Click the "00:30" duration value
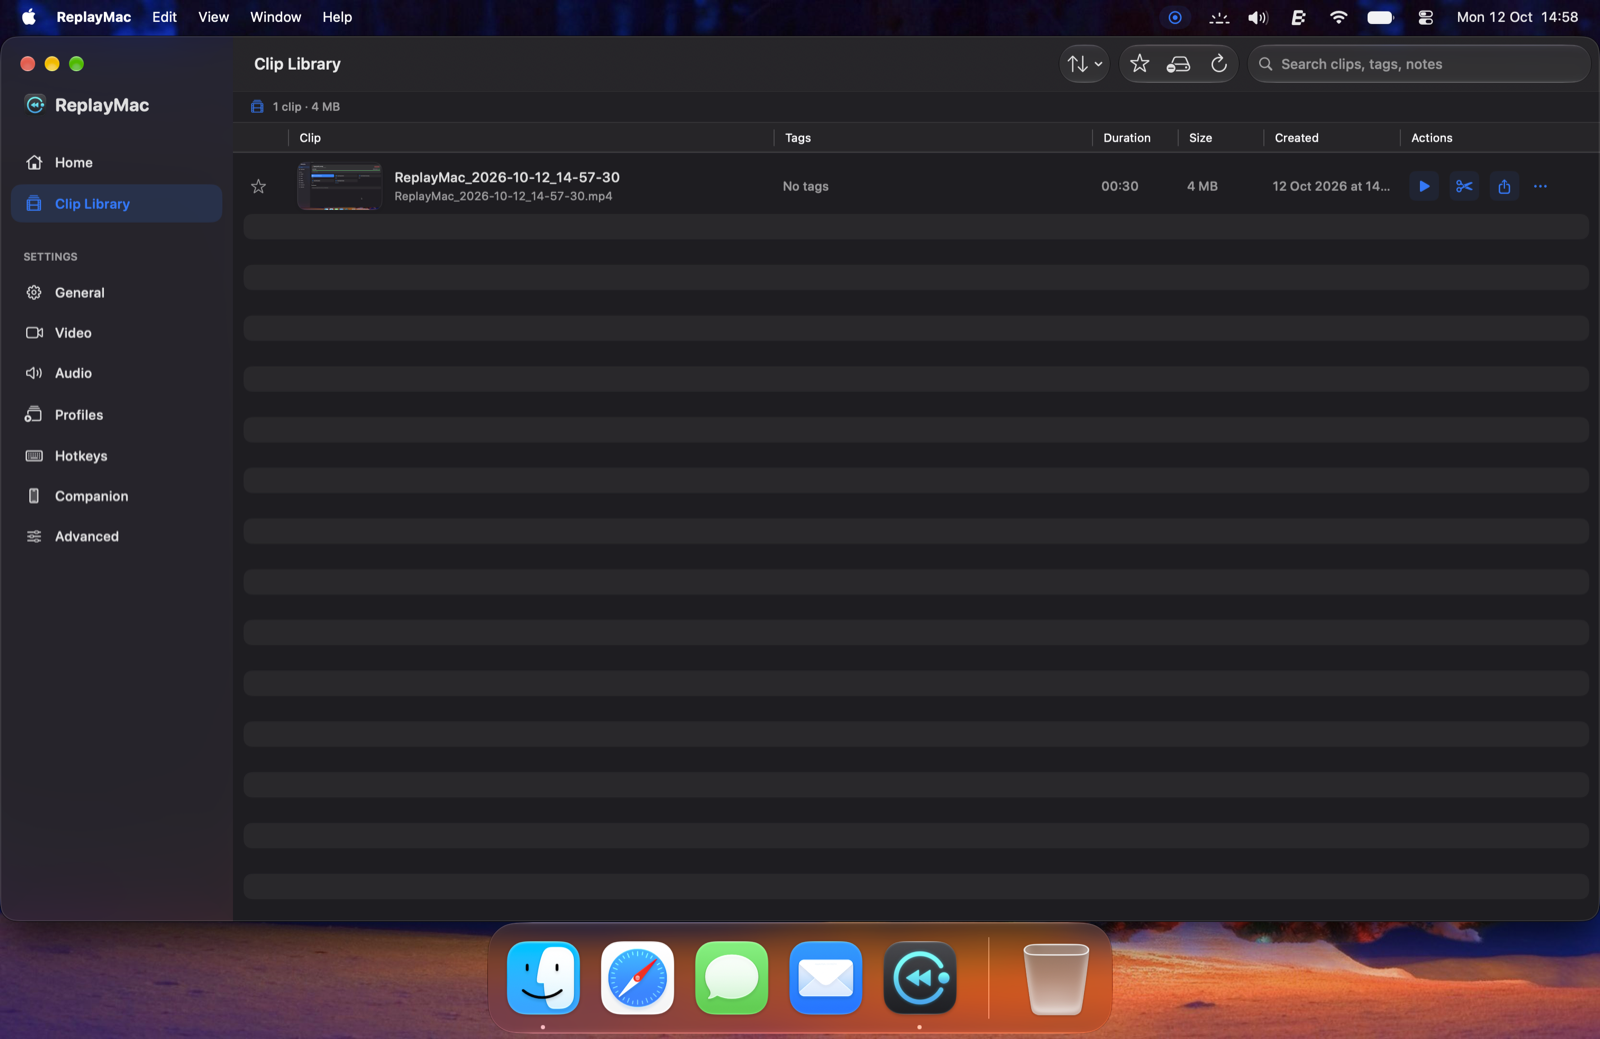Screen dimensions: 1600x1039 (x=1120, y=186)
